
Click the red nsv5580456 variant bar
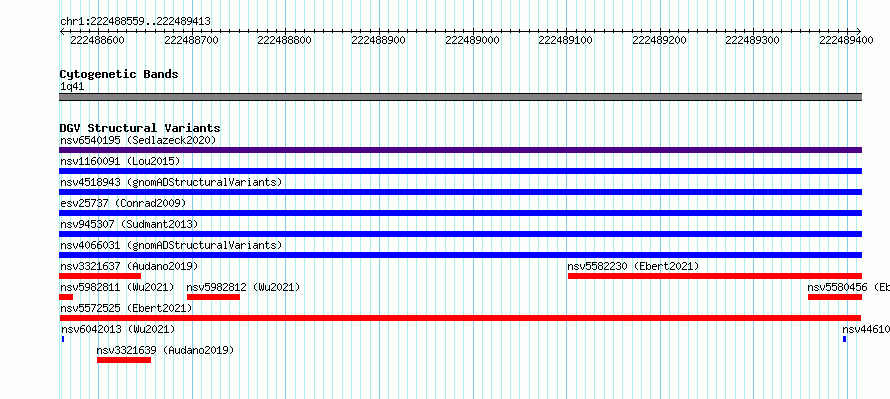(835, 297)
